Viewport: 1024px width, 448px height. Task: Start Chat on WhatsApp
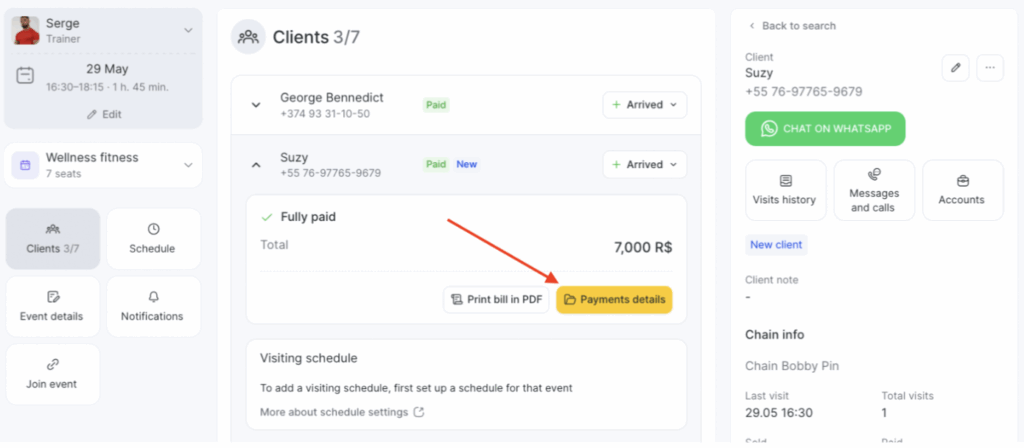(824, 129)
